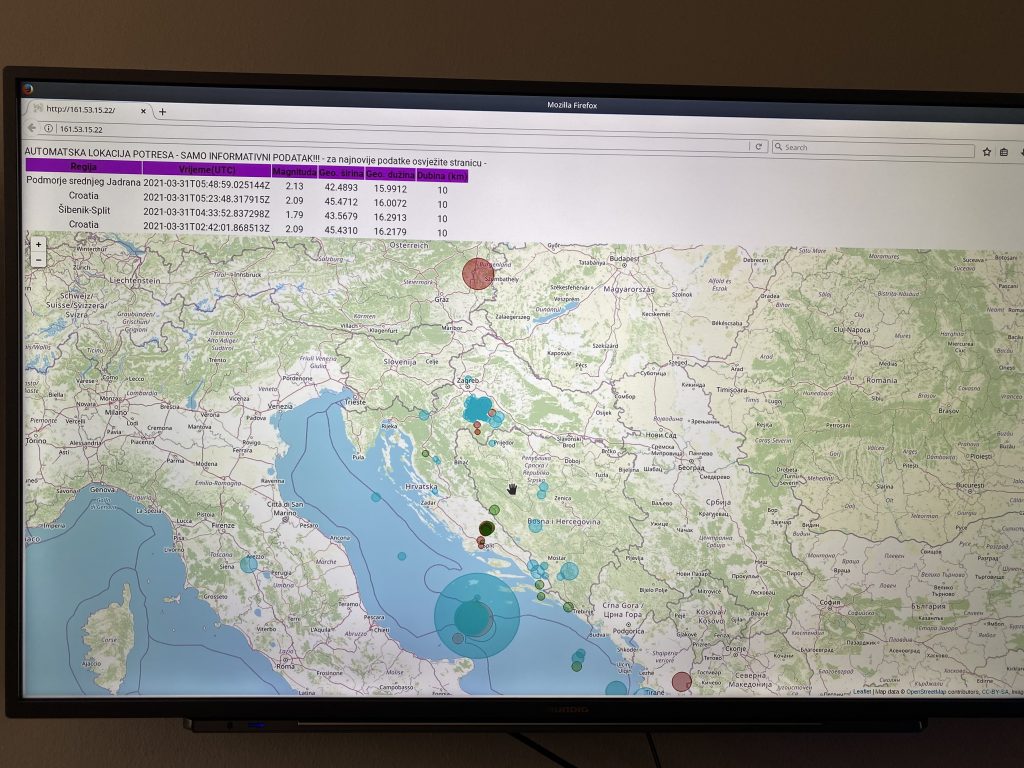Click the Magnituda column header

294,172
